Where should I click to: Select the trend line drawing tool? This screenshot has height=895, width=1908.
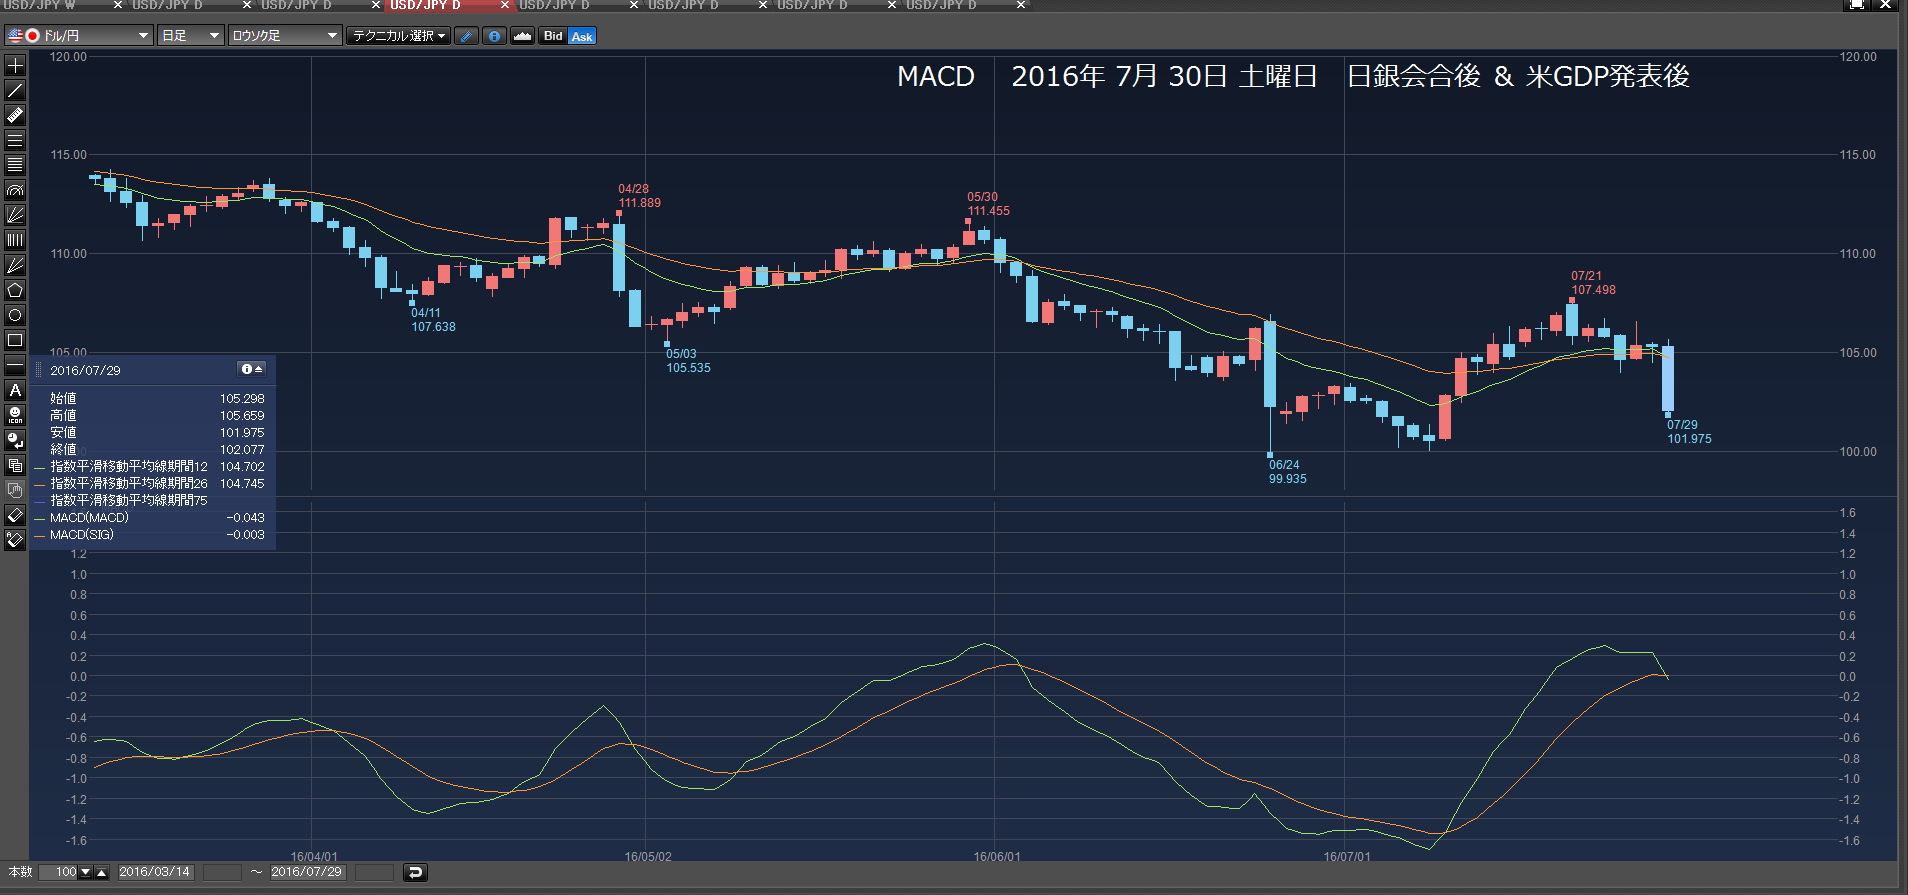coord(15,90)
